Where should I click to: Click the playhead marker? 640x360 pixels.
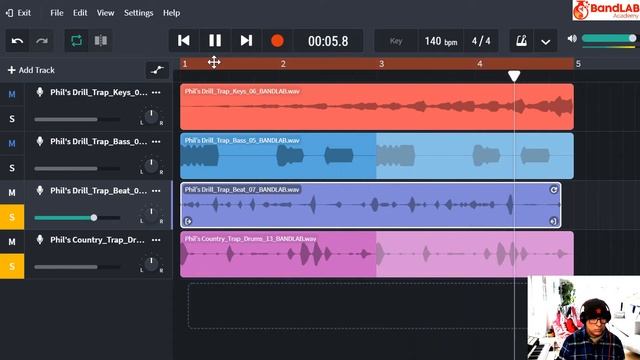click(514, 76)
